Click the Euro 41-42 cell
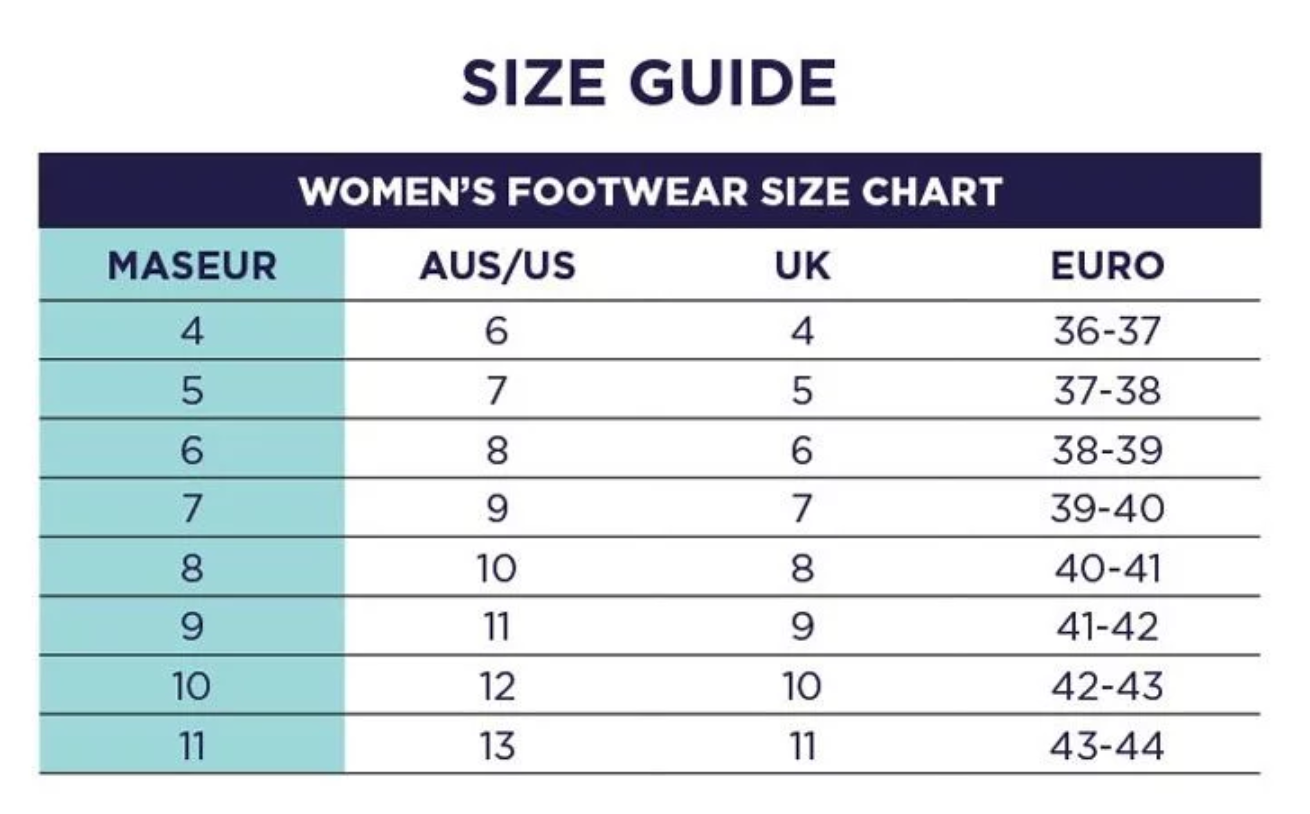The width and height of the screenshot is (1310, 814). 1107,628
